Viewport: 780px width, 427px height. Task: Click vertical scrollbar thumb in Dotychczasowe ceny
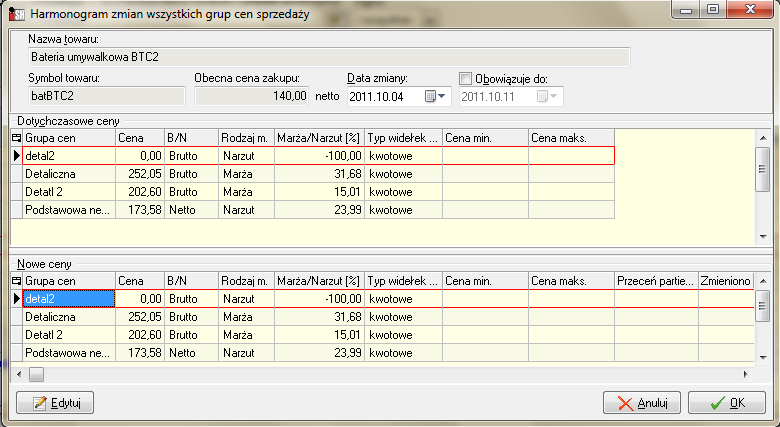[763, 169]
